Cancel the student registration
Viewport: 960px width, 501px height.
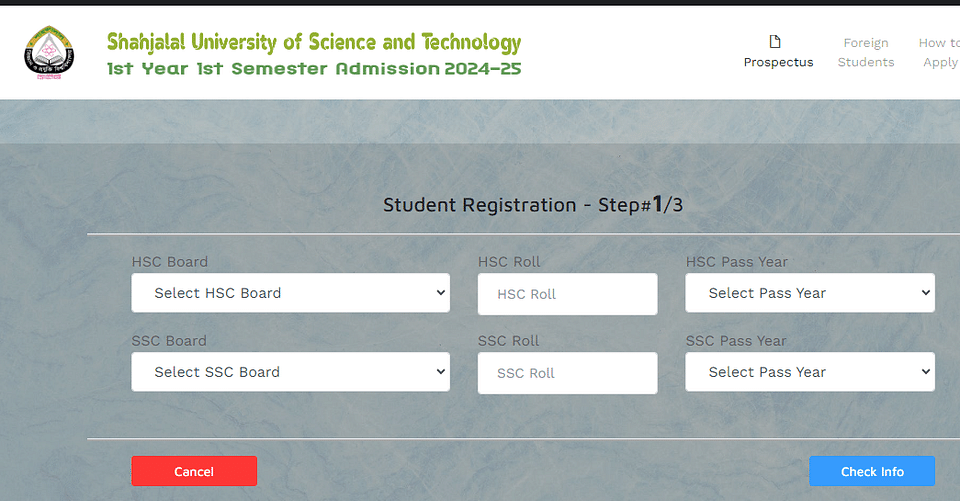(194, 471)
